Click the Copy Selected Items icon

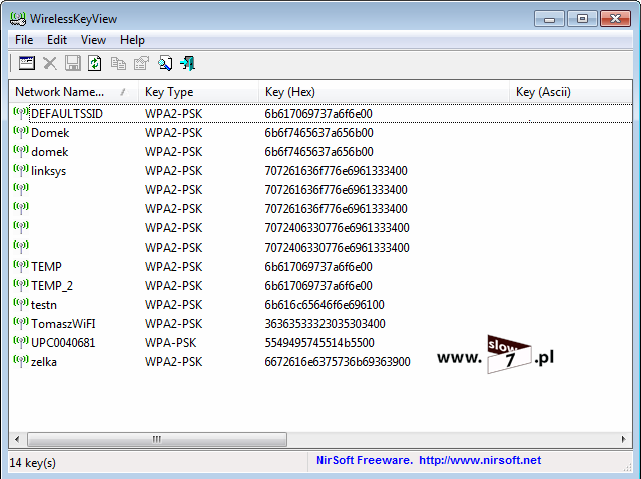click(x=118, y=63)
